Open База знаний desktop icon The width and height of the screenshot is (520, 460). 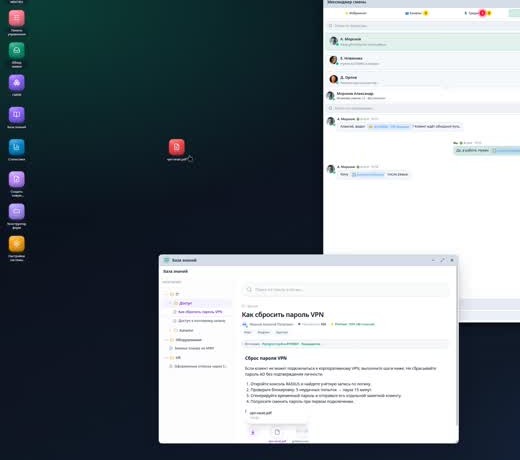[17, 115]
